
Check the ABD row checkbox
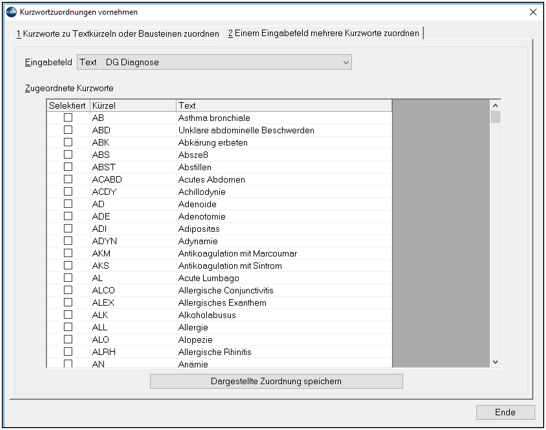(68, 130)
